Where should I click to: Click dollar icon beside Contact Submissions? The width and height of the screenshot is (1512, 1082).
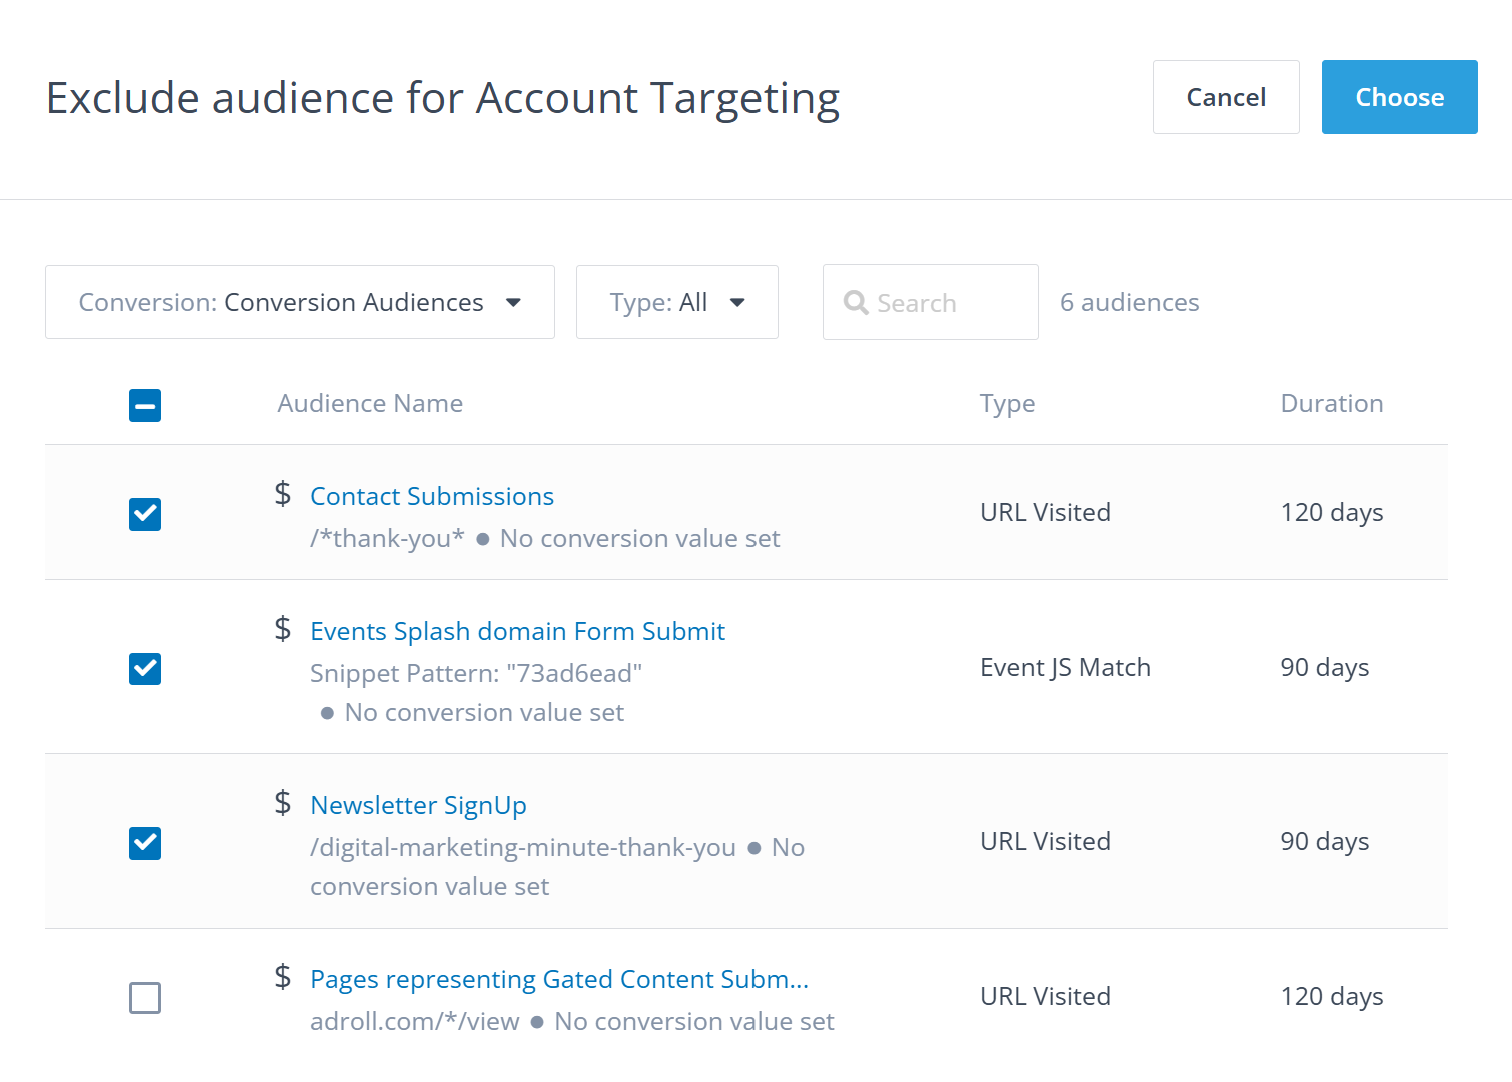[x=283, y=494]
